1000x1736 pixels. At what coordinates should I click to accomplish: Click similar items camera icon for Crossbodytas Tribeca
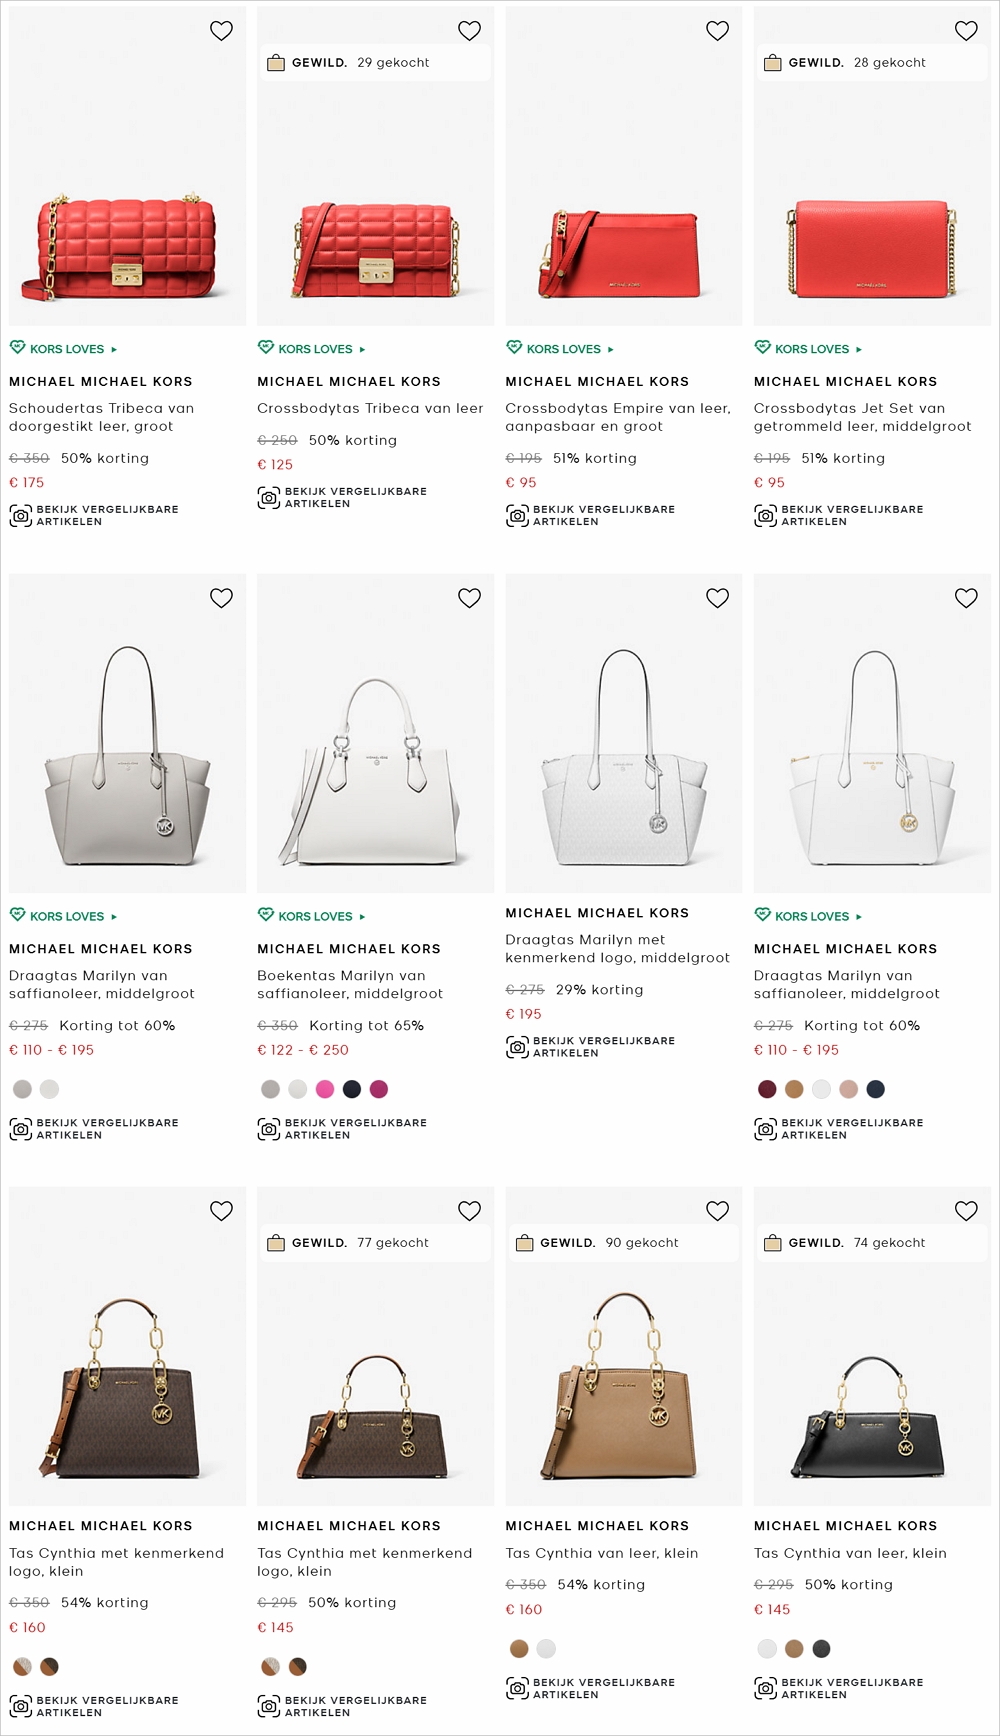coord(269,498)
